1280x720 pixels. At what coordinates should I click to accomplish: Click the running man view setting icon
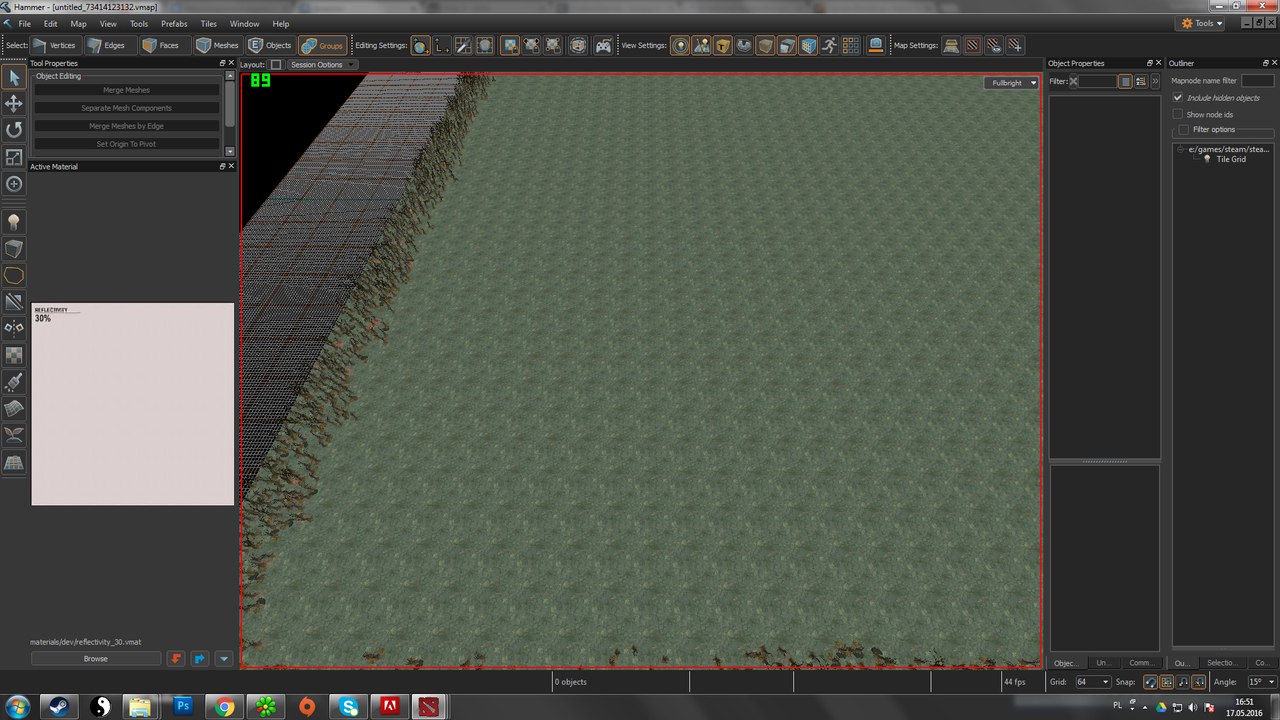click(x=829, y=45)
